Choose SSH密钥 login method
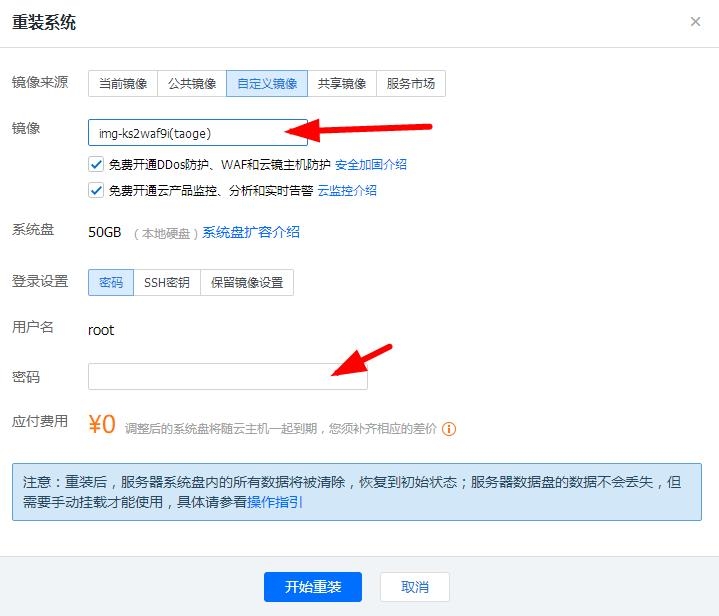Image resolution: width=719 pixels, height=616 pixels. point(167,283)
